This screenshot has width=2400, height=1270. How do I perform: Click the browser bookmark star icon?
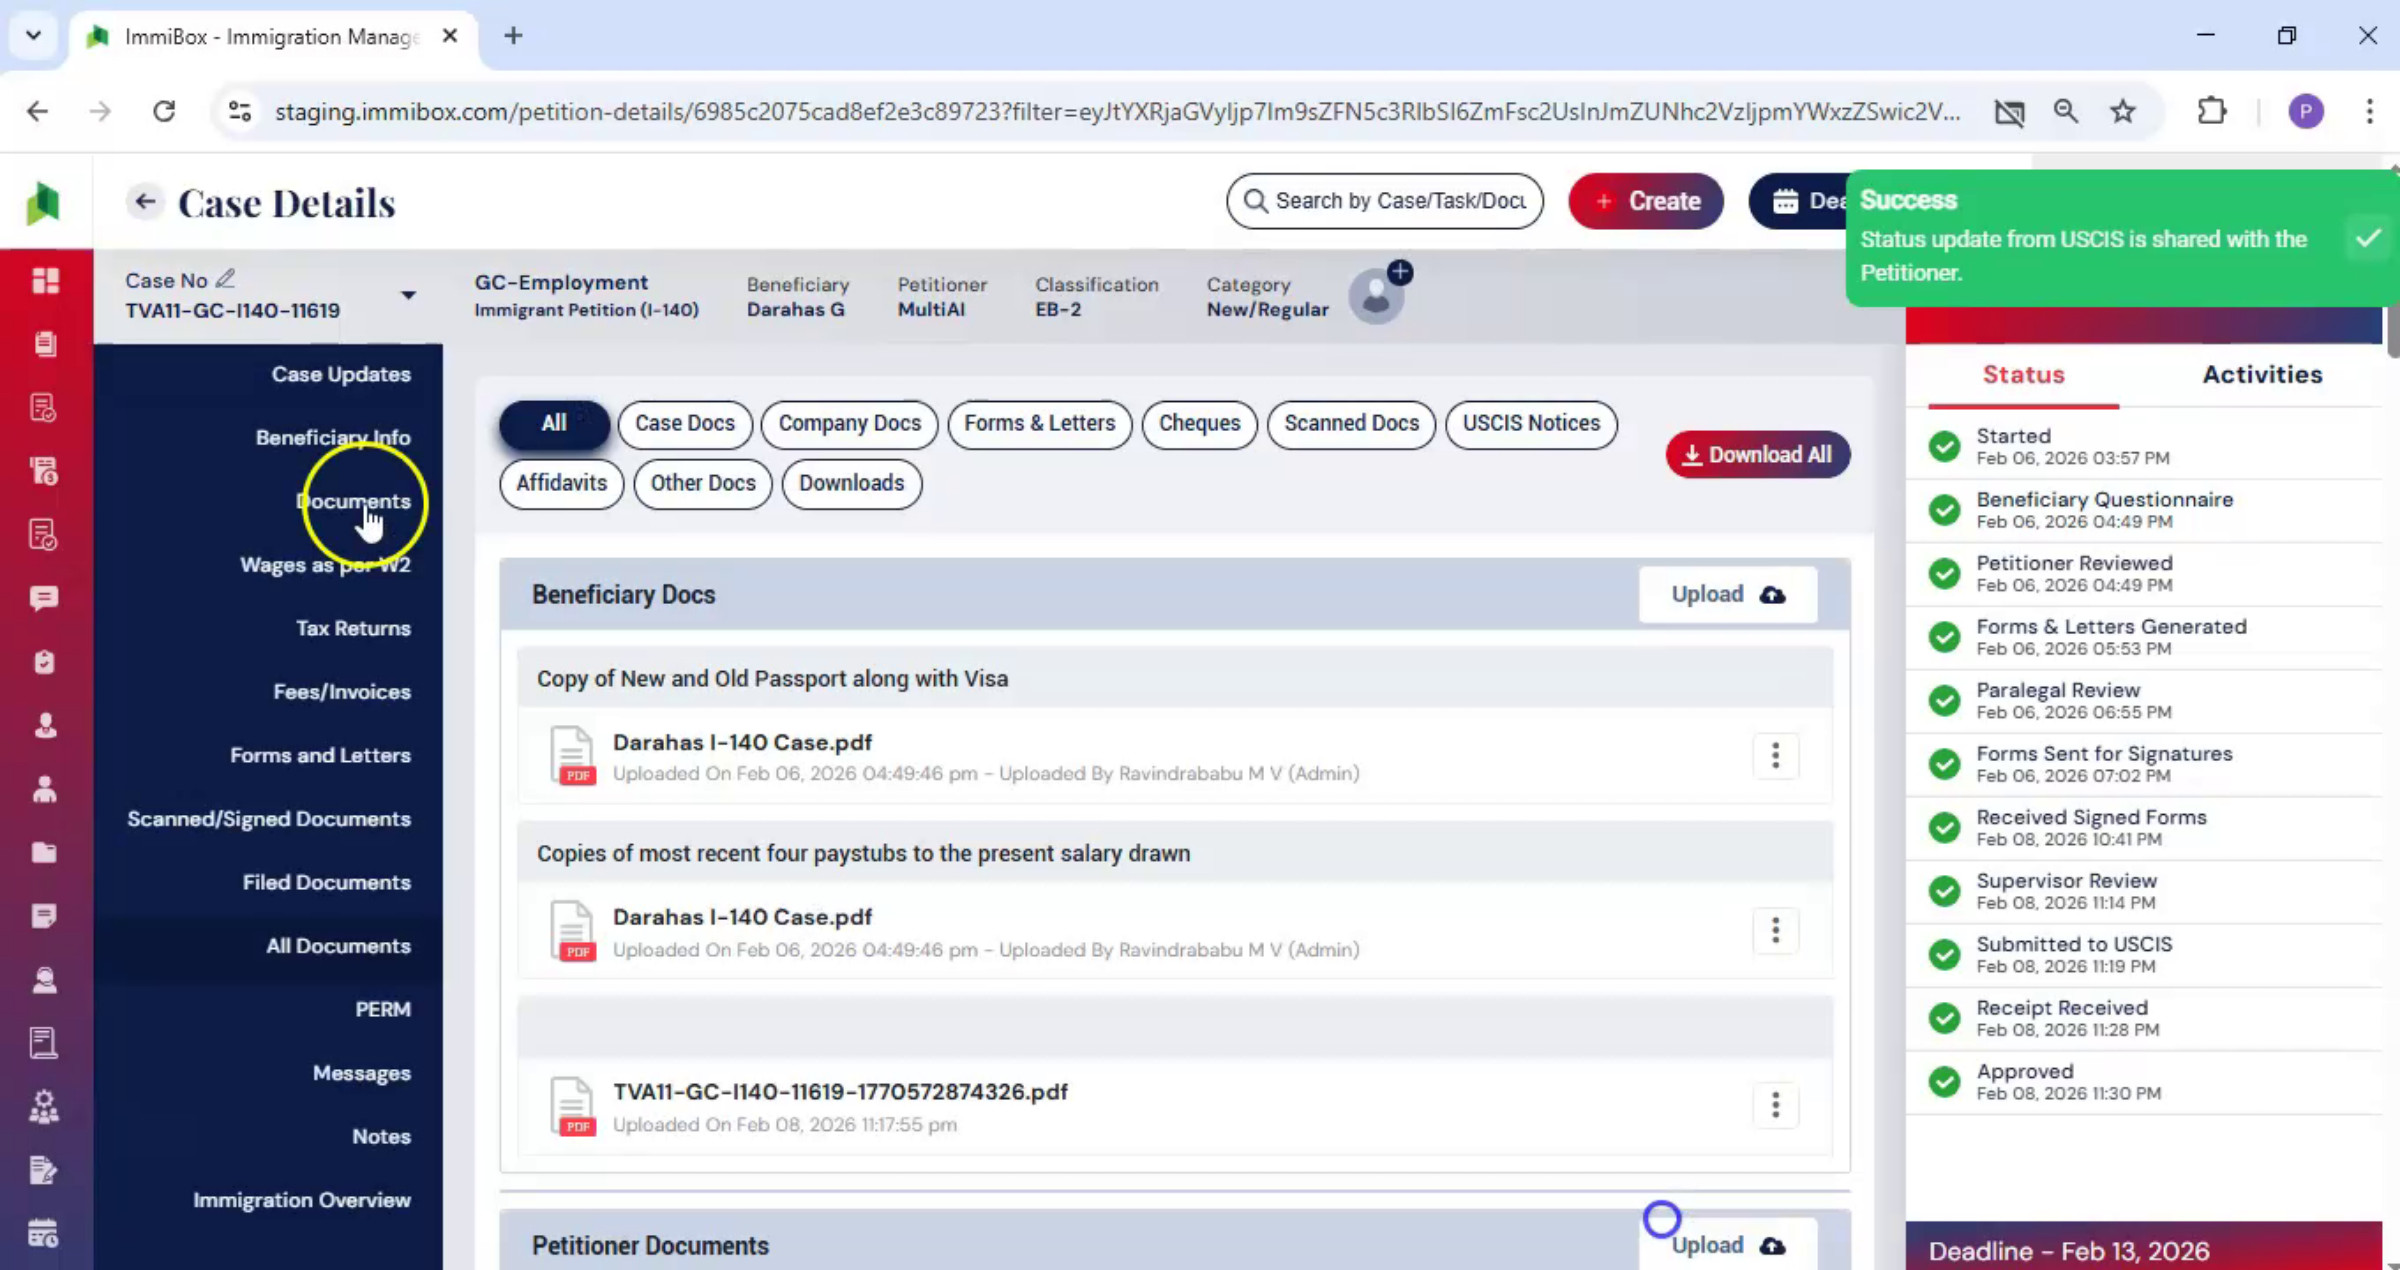[x=2123, y=111]
